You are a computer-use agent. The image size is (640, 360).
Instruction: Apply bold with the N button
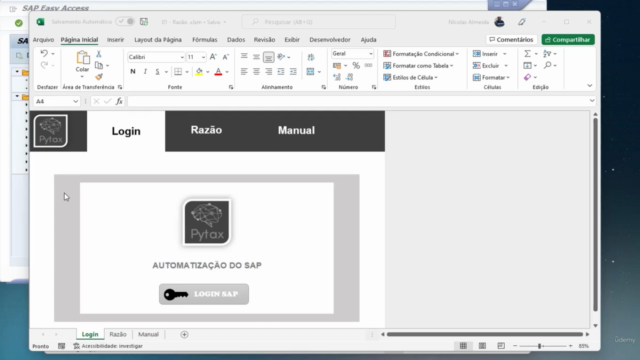coord(133,71)
